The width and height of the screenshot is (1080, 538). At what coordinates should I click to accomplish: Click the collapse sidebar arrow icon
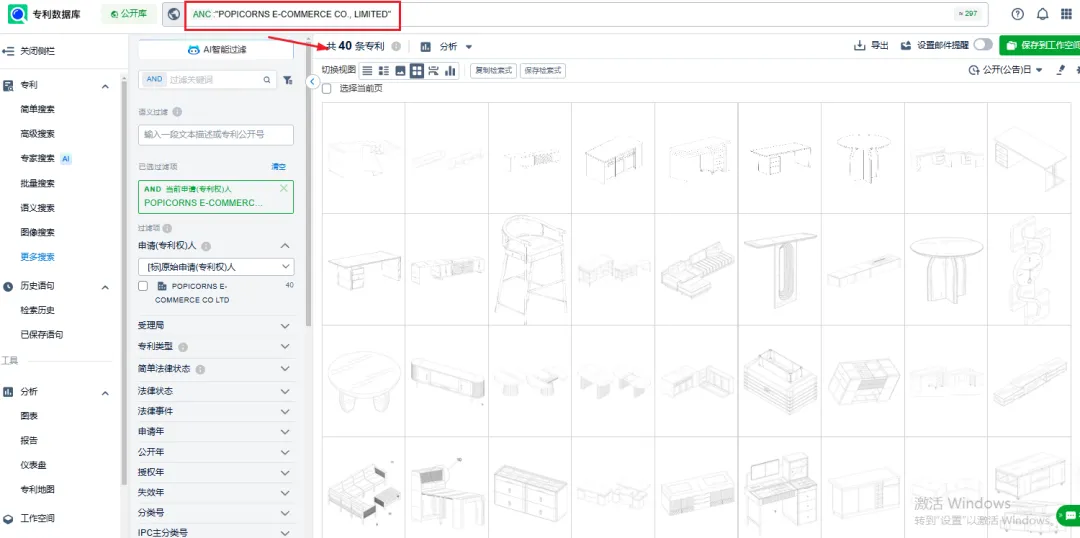tap(9, 52)
